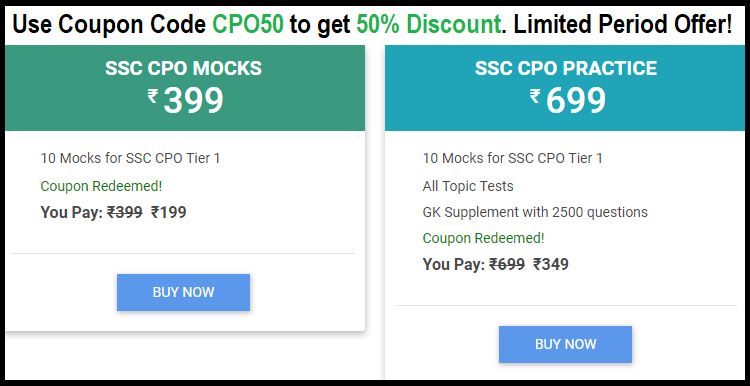Click the rupee symbol beside 399
The image size is (750, 386).
[153, 97]
